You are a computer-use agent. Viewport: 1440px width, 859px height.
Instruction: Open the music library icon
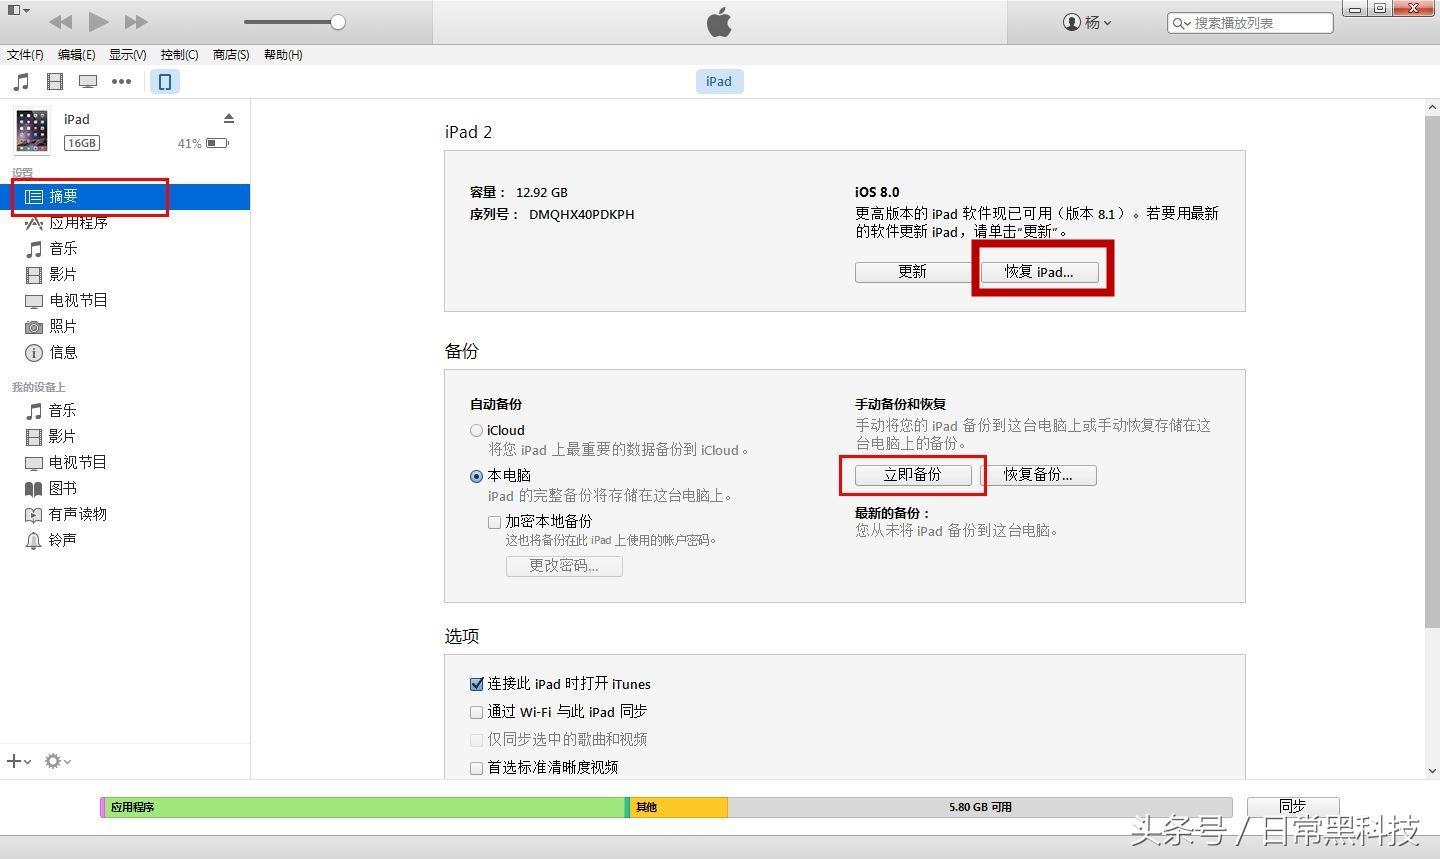pyautogui.click(x=21, y=82)
